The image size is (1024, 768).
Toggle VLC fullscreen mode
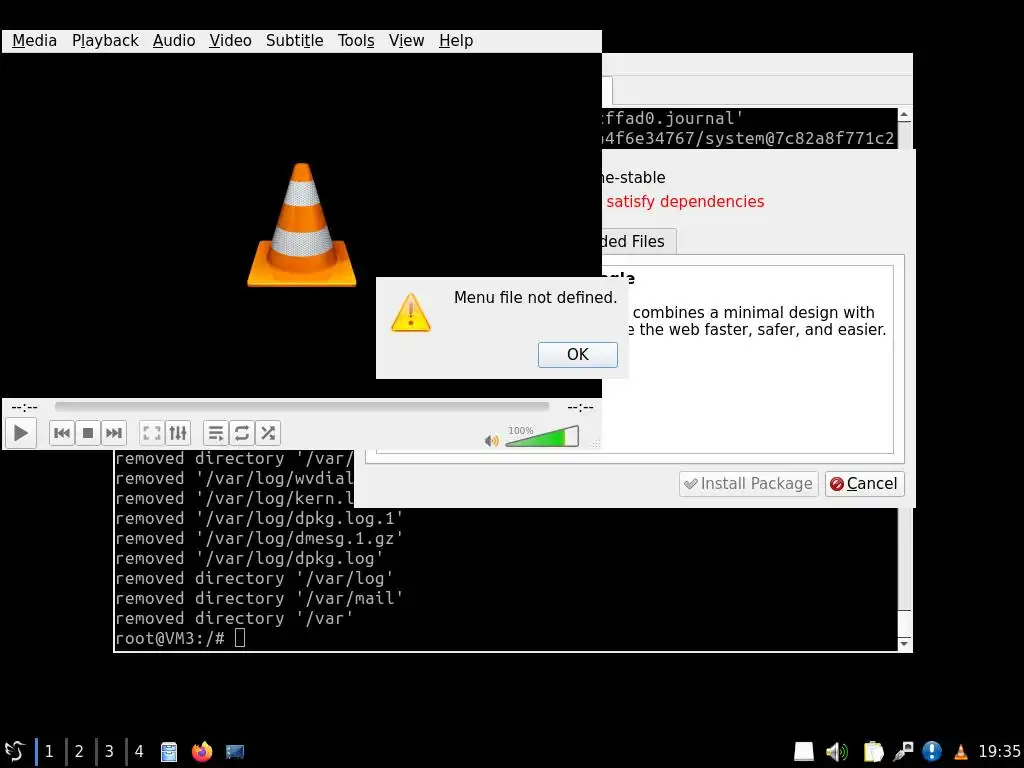(152, 433)
